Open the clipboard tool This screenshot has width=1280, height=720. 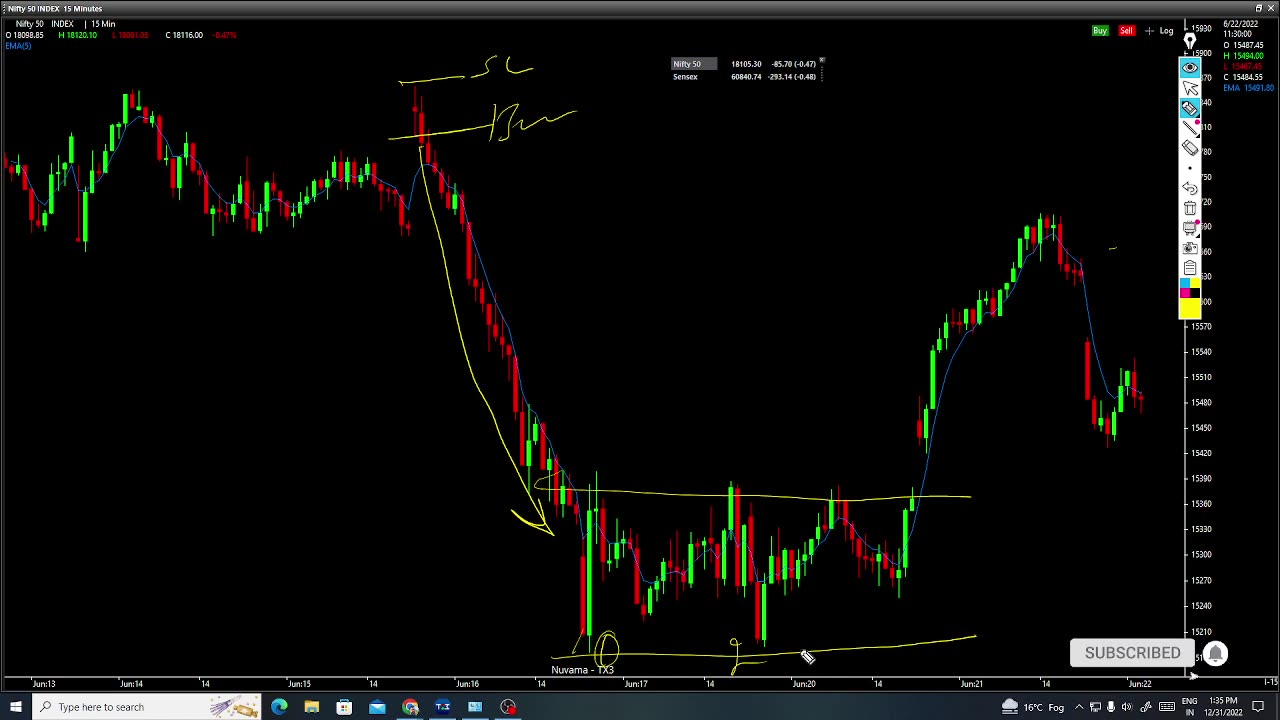1190,268
